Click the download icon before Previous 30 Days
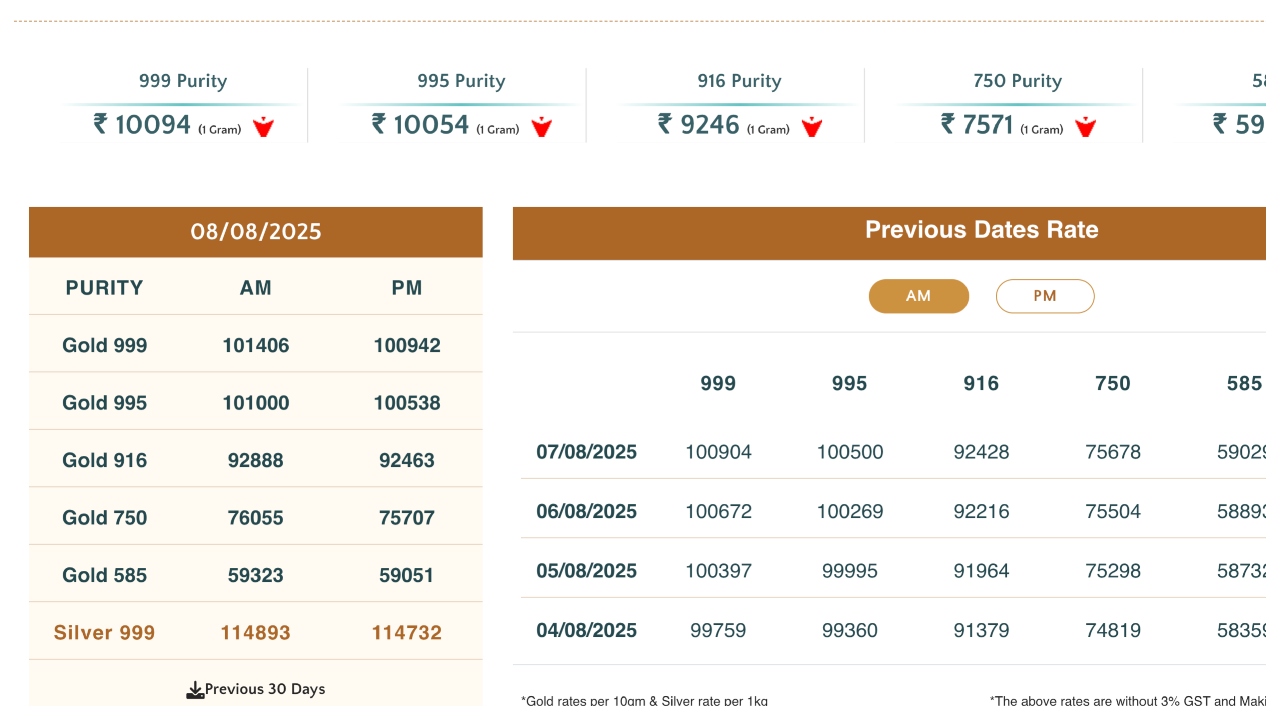The image size is (1280, 720). (x=195, y=690)
